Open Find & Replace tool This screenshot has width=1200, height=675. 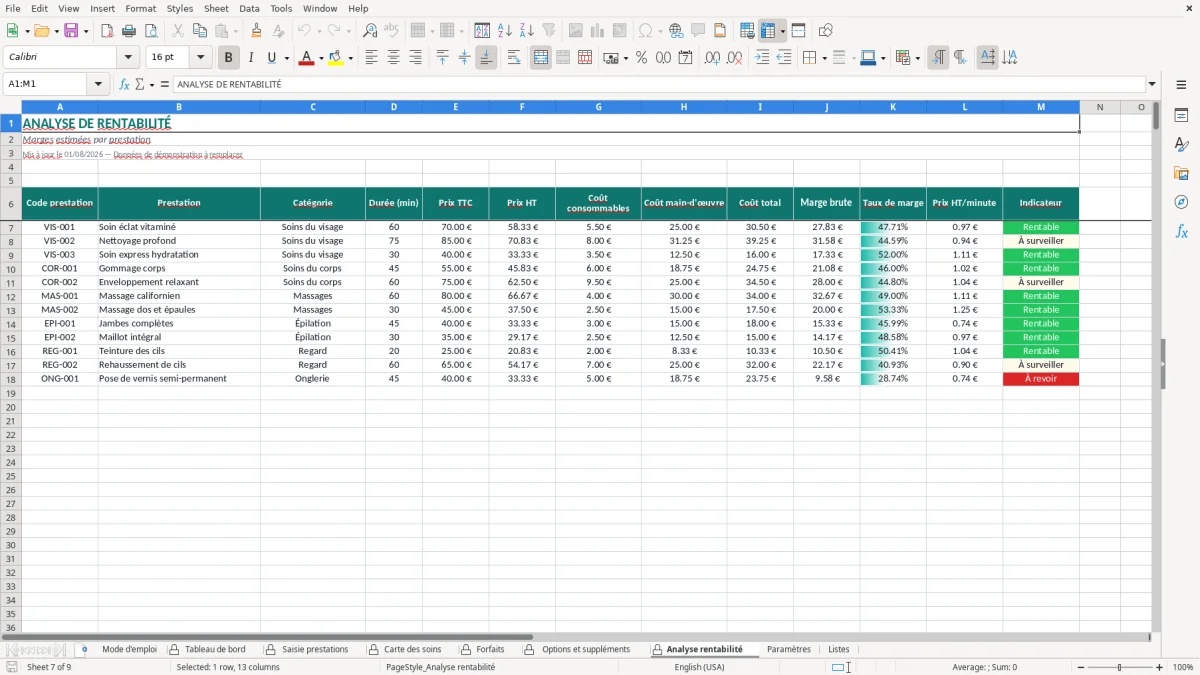tap(370, 31)
